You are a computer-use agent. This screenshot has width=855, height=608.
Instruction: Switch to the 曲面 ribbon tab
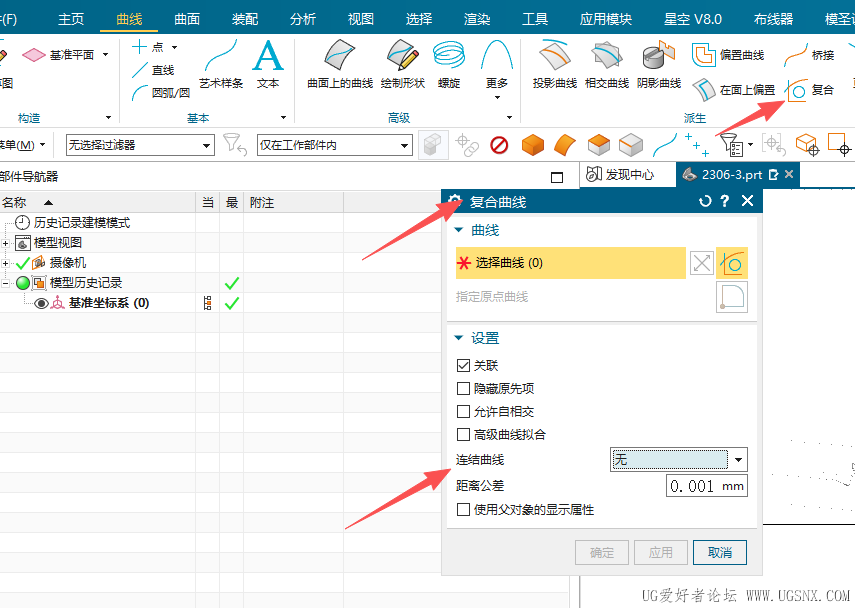point(187,19)
